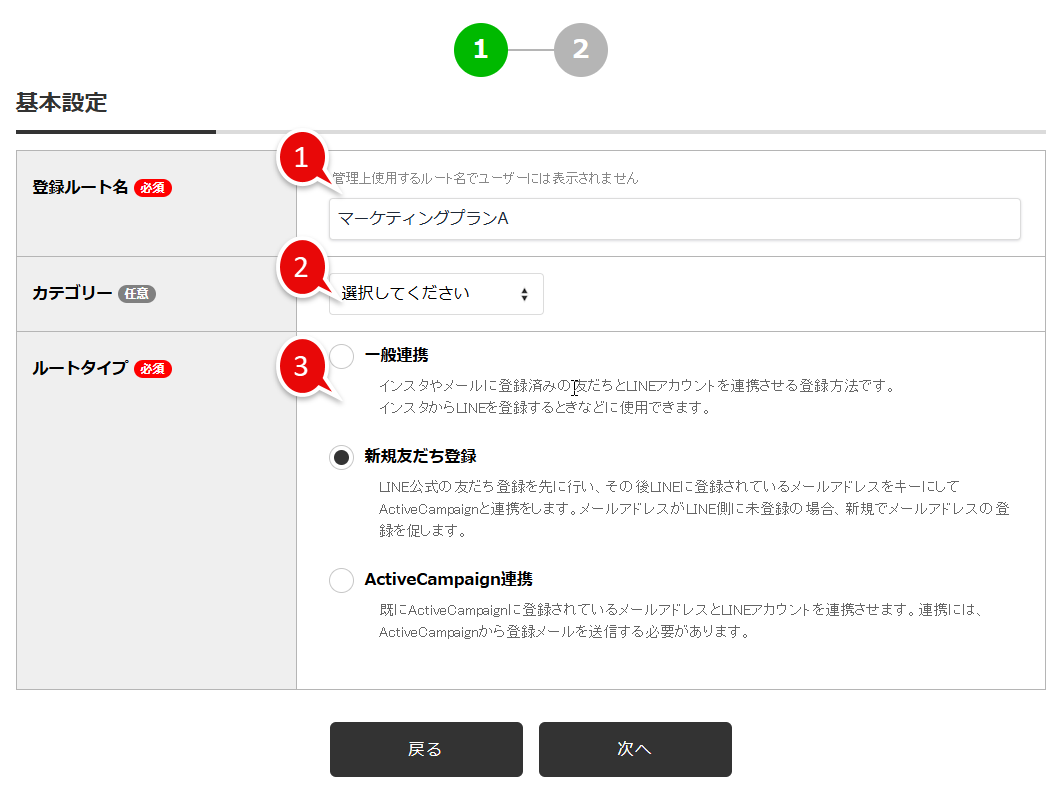Screen dimensions: 1064x797
Task: Click the 任意 badge next to カテゴリー
Action: [137, 294]
